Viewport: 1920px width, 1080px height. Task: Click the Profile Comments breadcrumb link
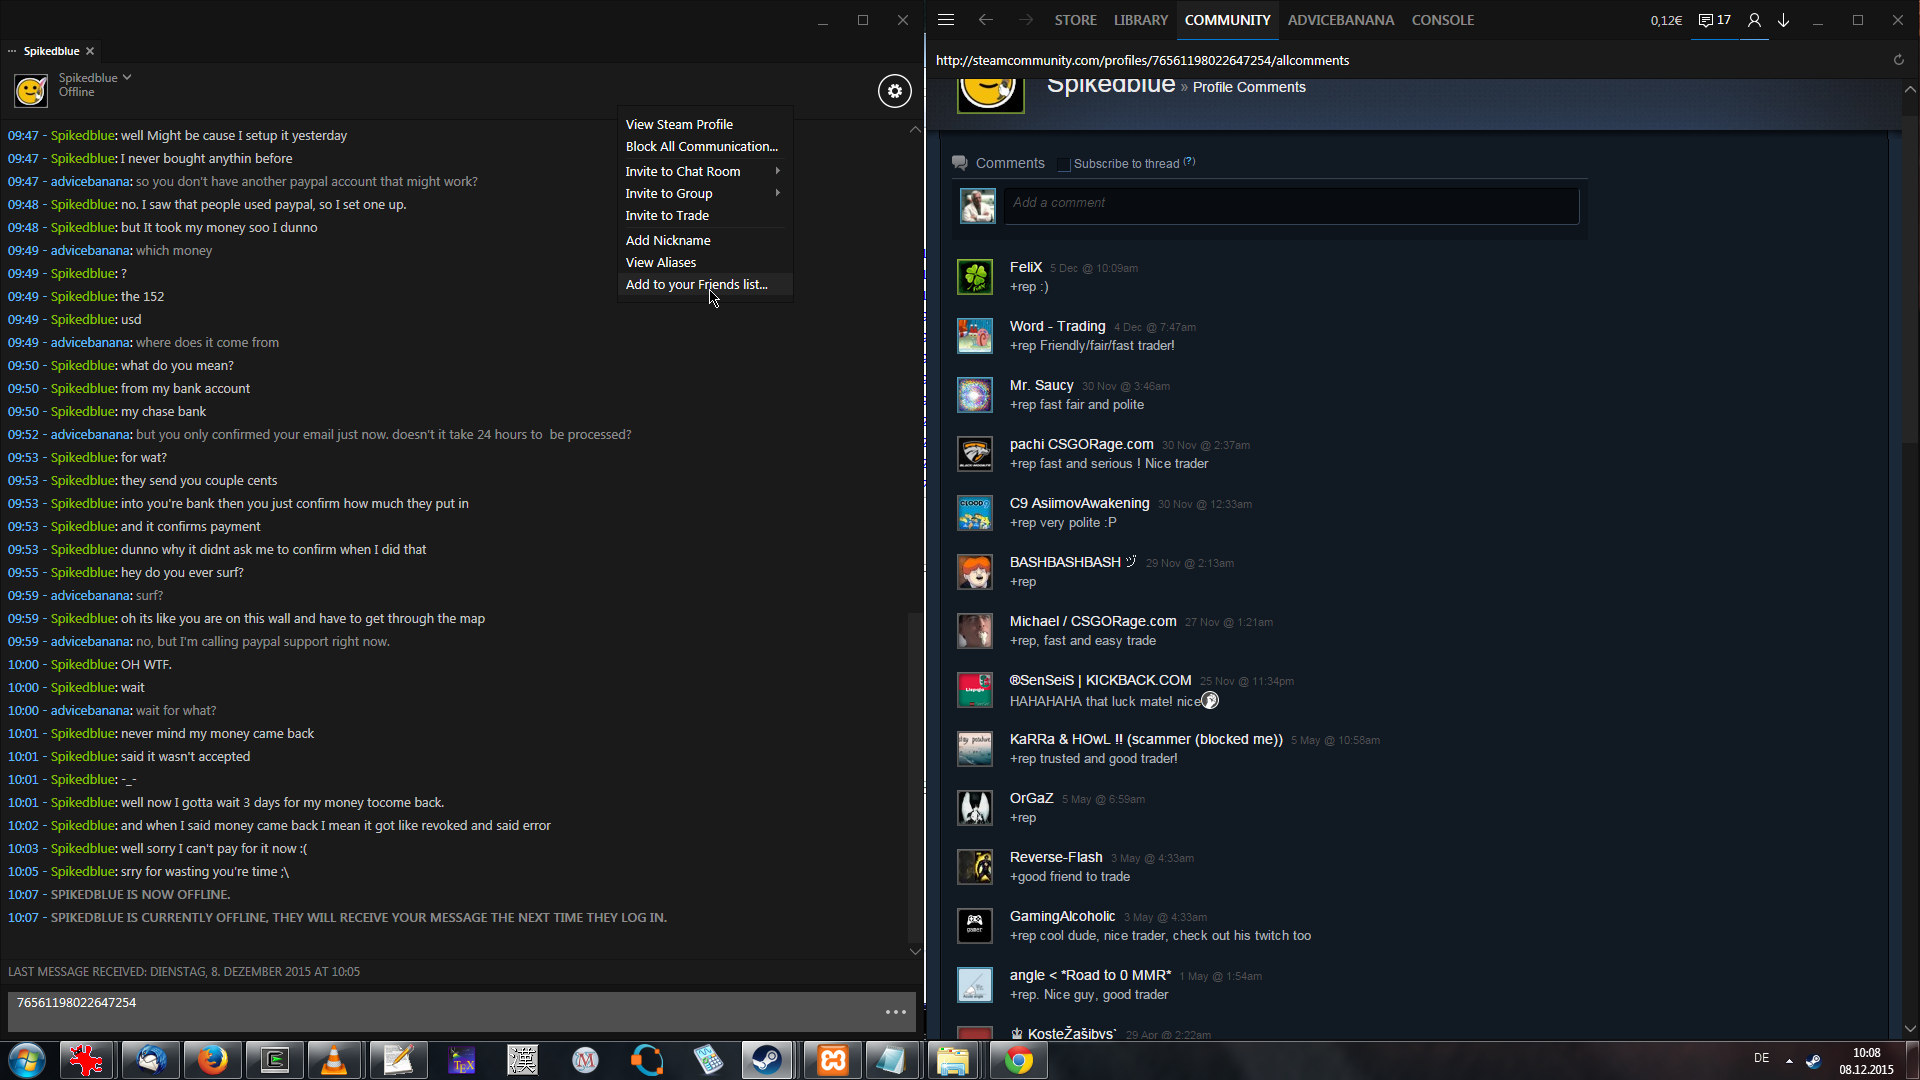[1249, 87]
